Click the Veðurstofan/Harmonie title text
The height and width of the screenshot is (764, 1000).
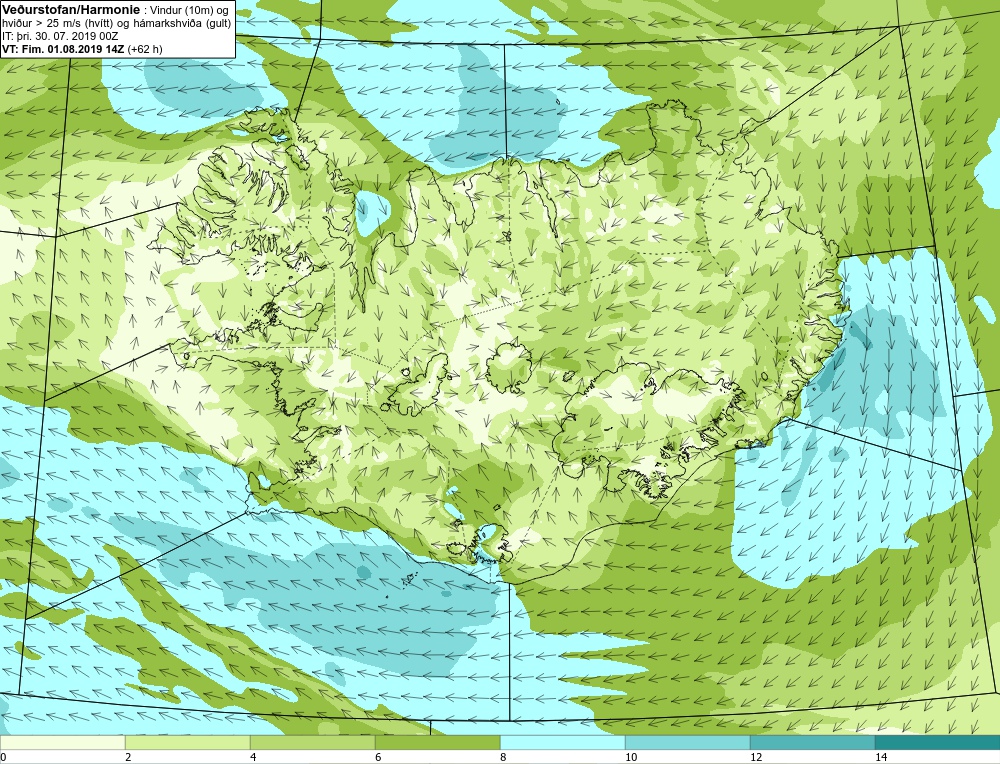pos(70,10)
